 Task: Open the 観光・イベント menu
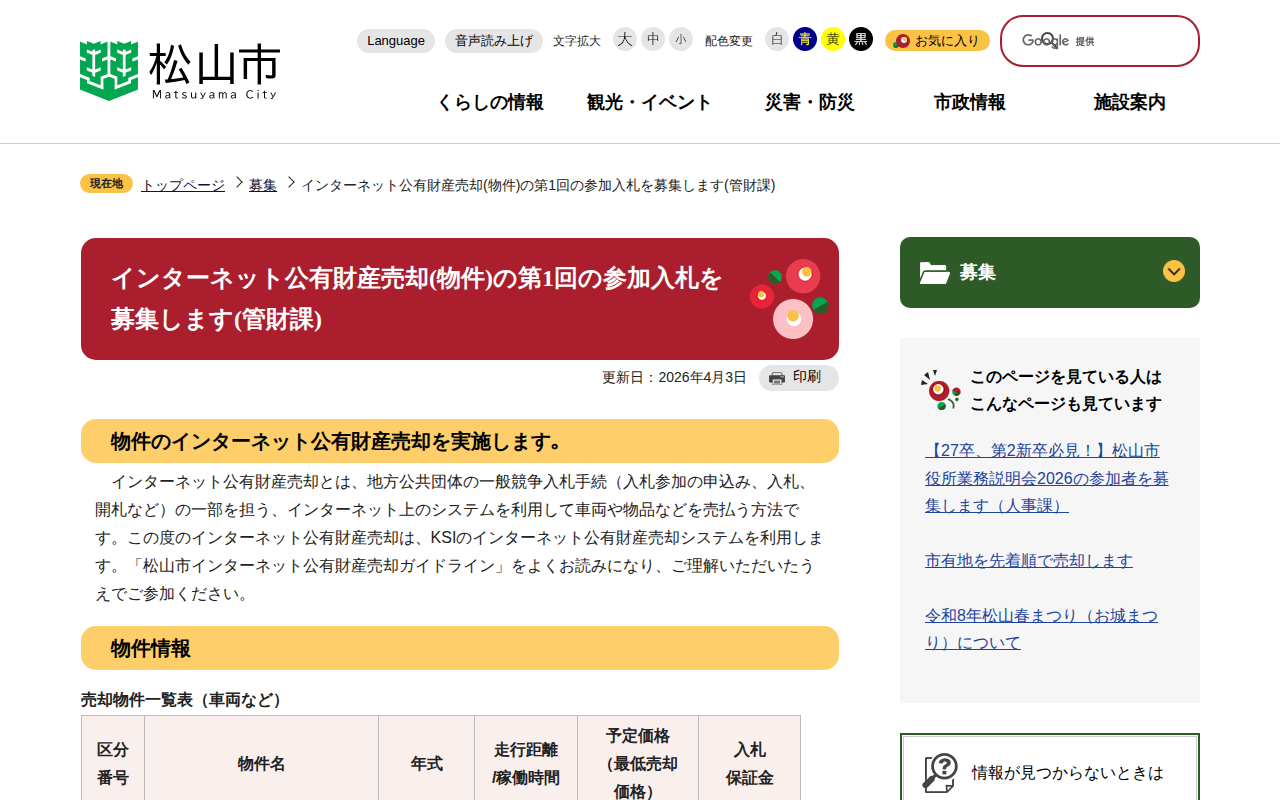[650, 102]
